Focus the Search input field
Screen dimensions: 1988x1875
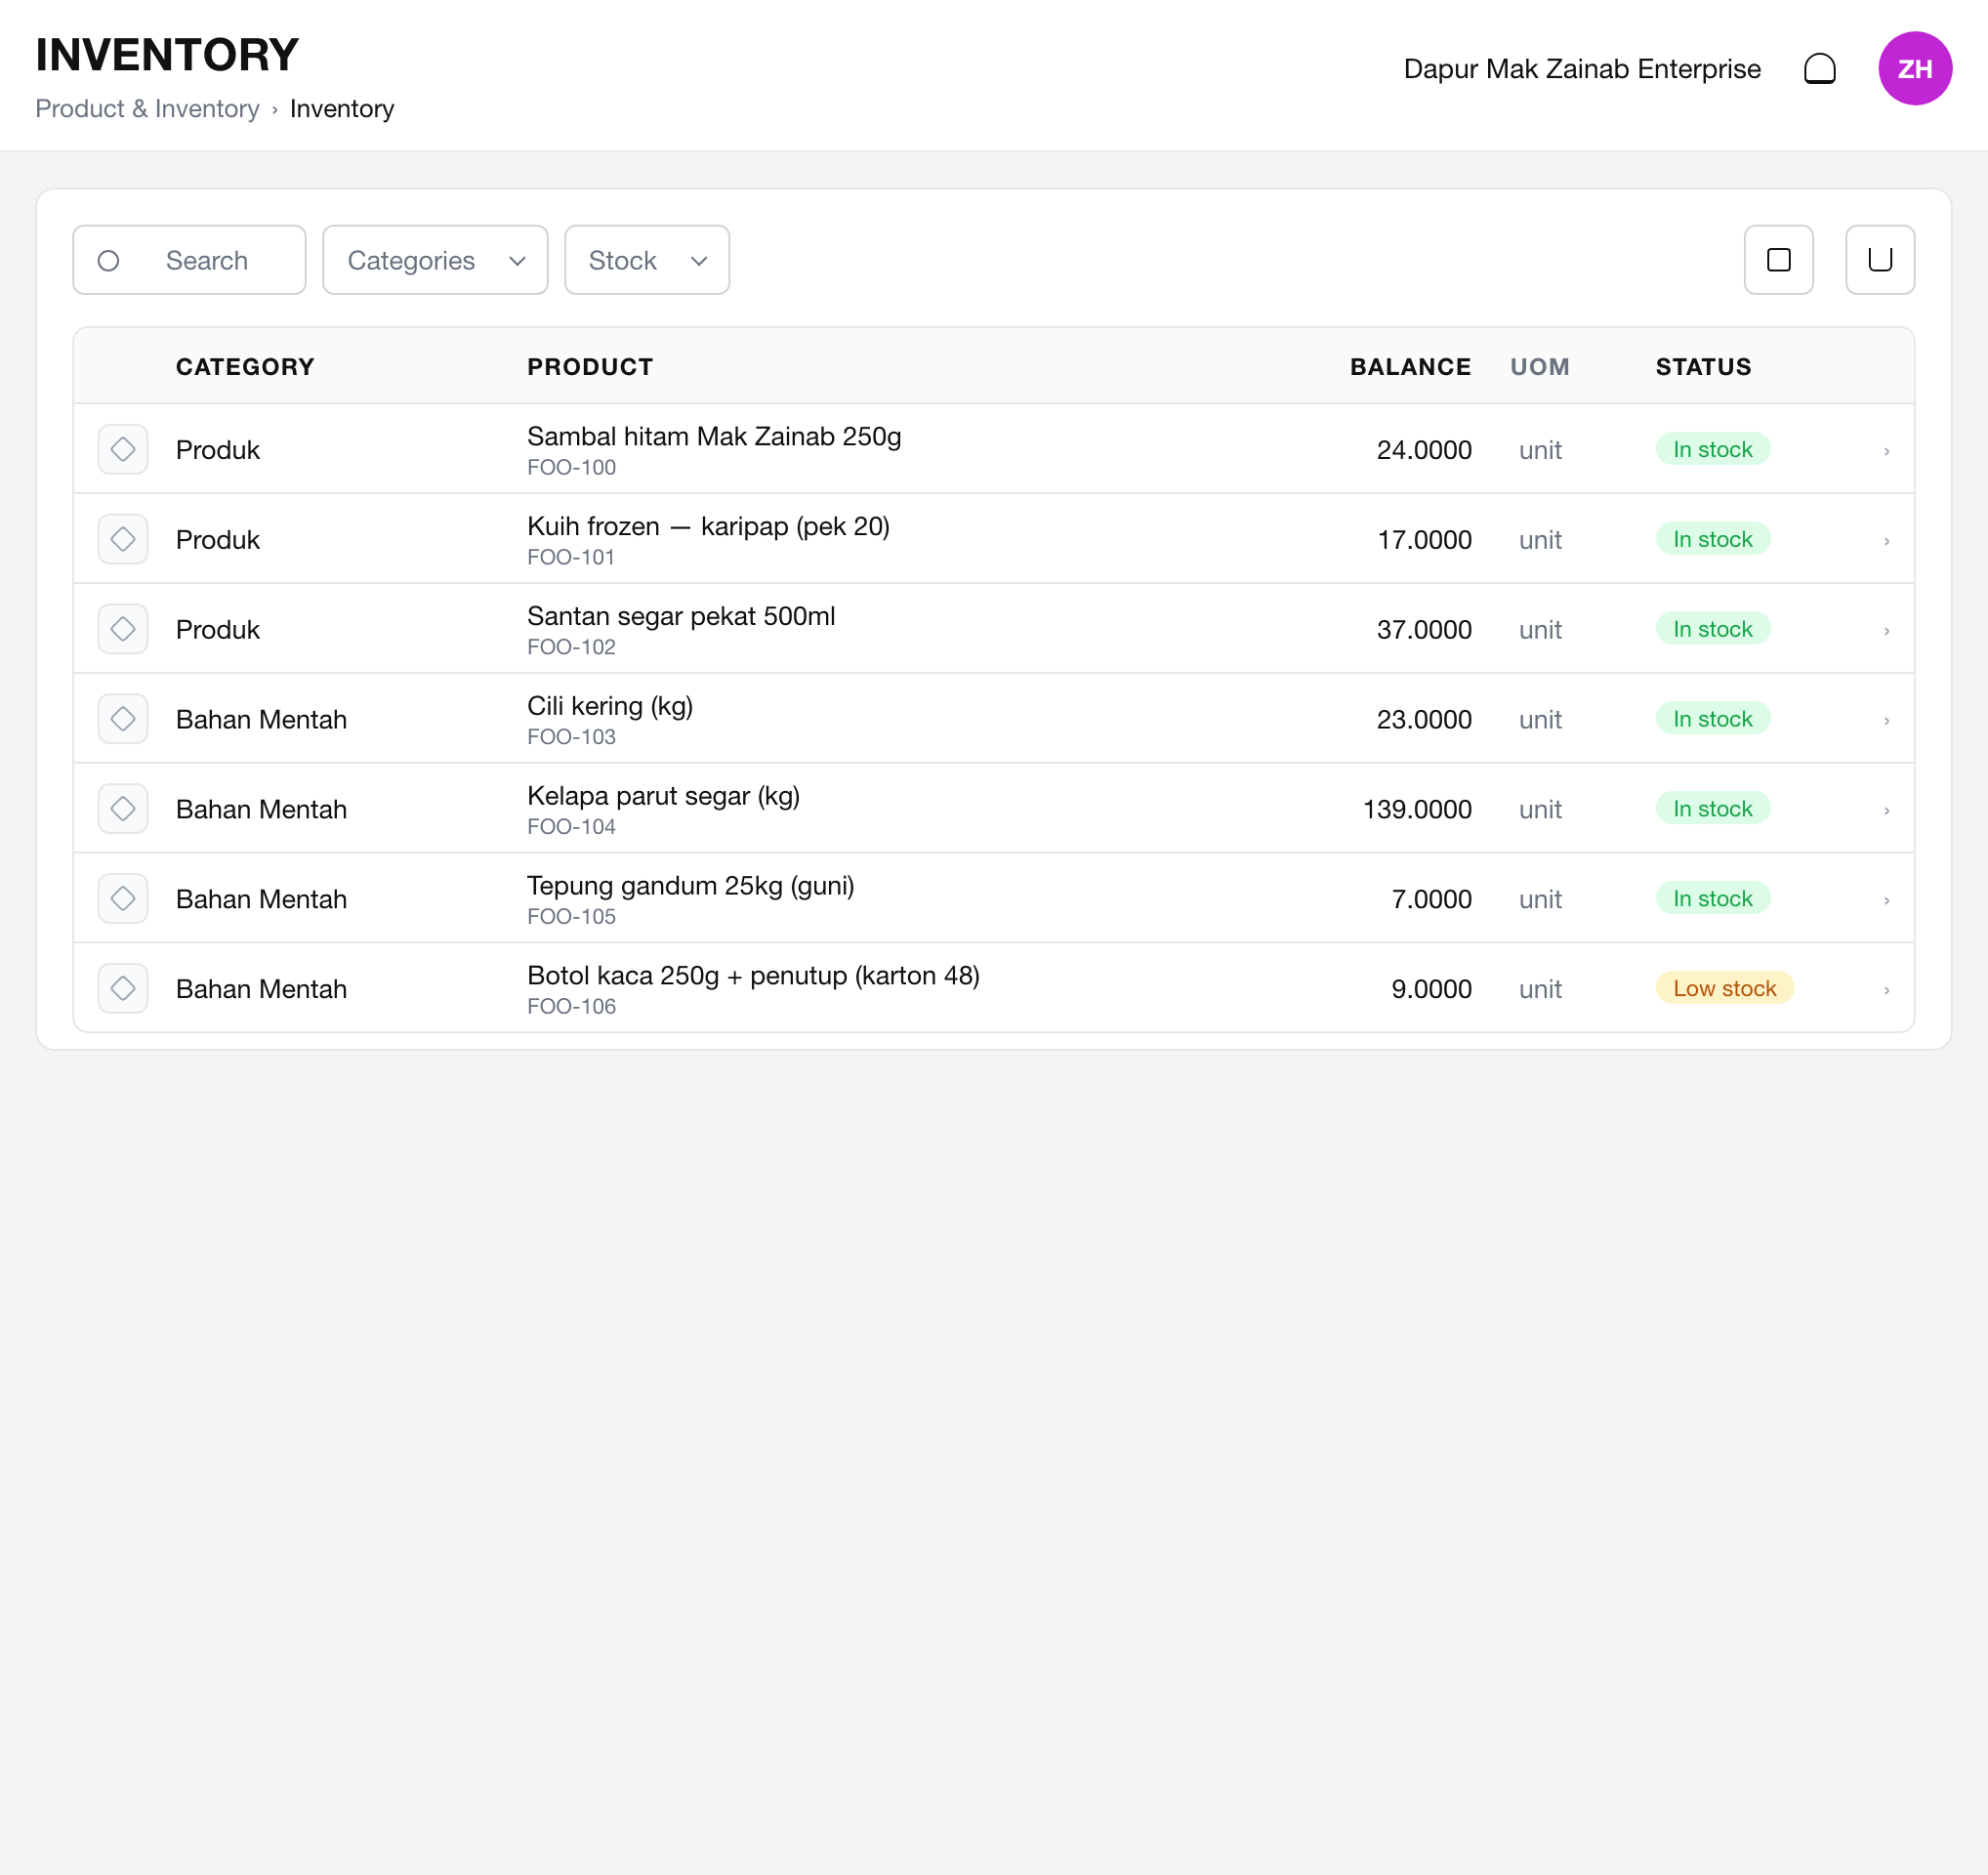pos(189,260)
